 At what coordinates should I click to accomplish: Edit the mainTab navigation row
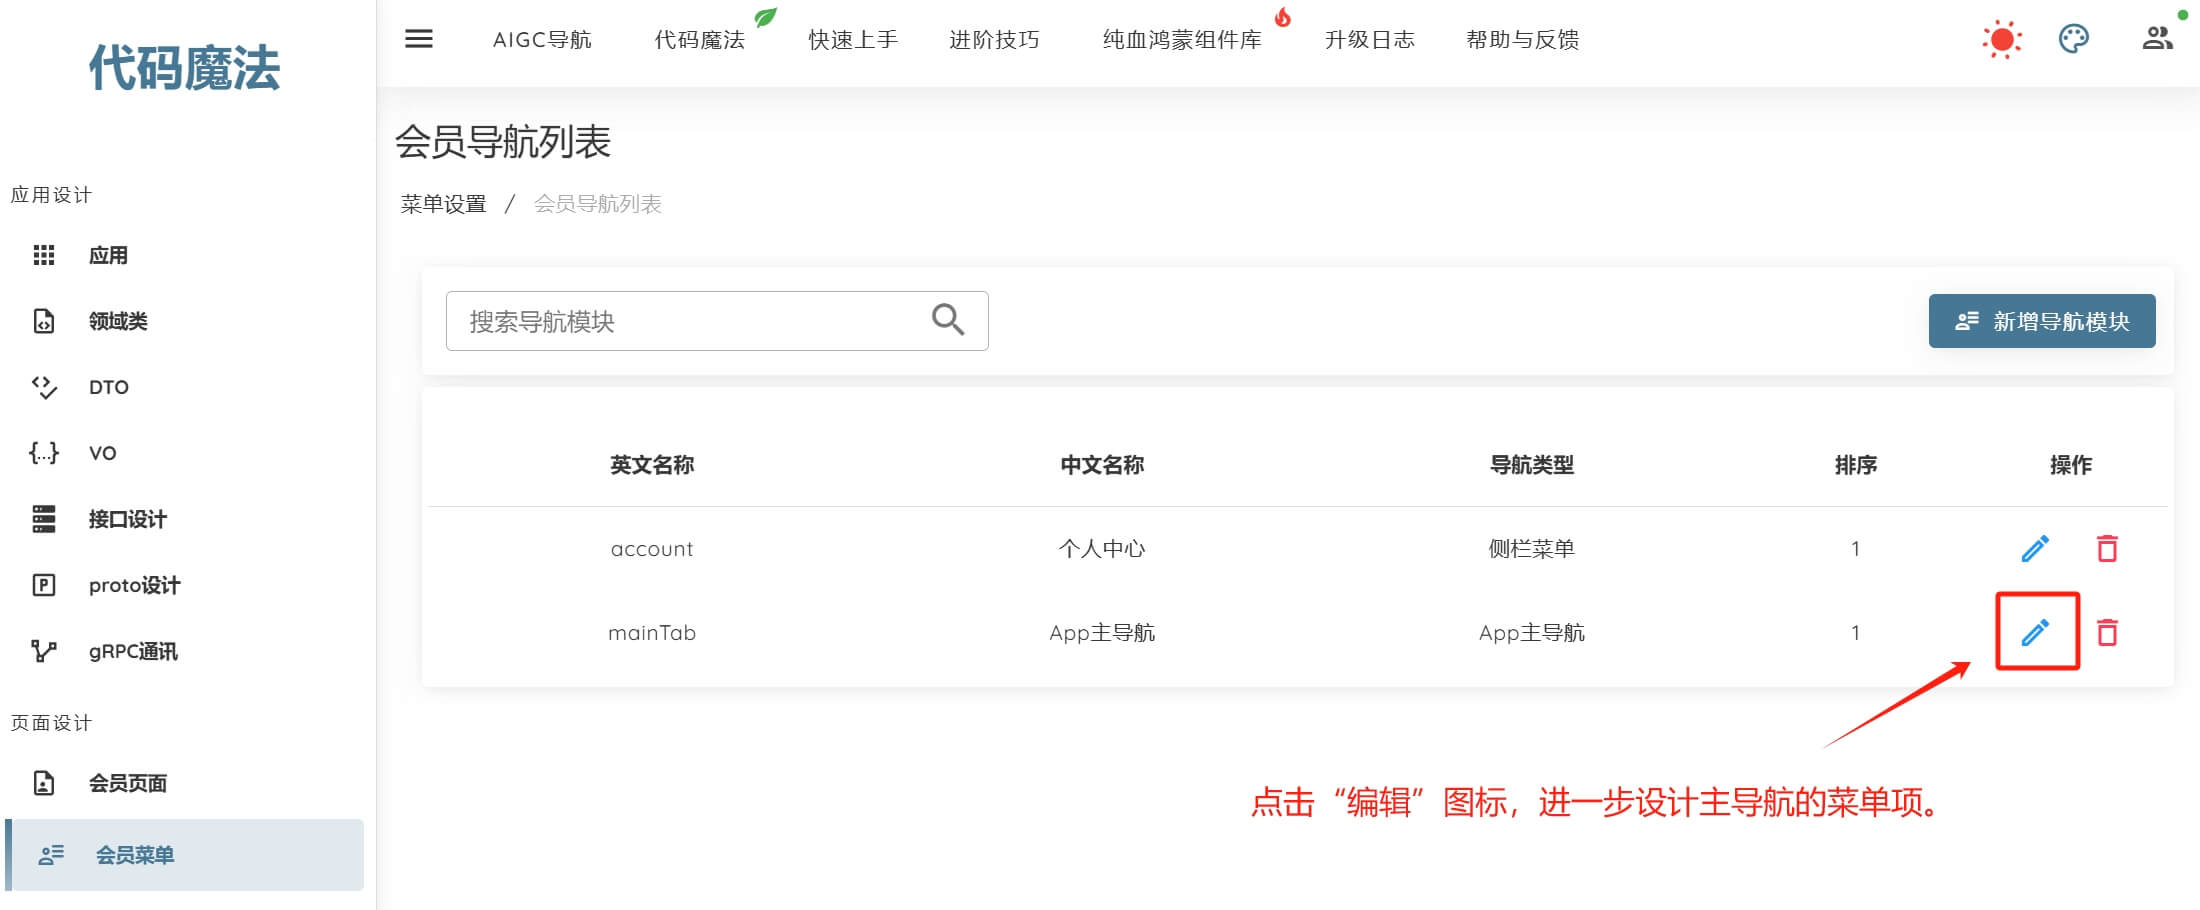click(2035, 632)
